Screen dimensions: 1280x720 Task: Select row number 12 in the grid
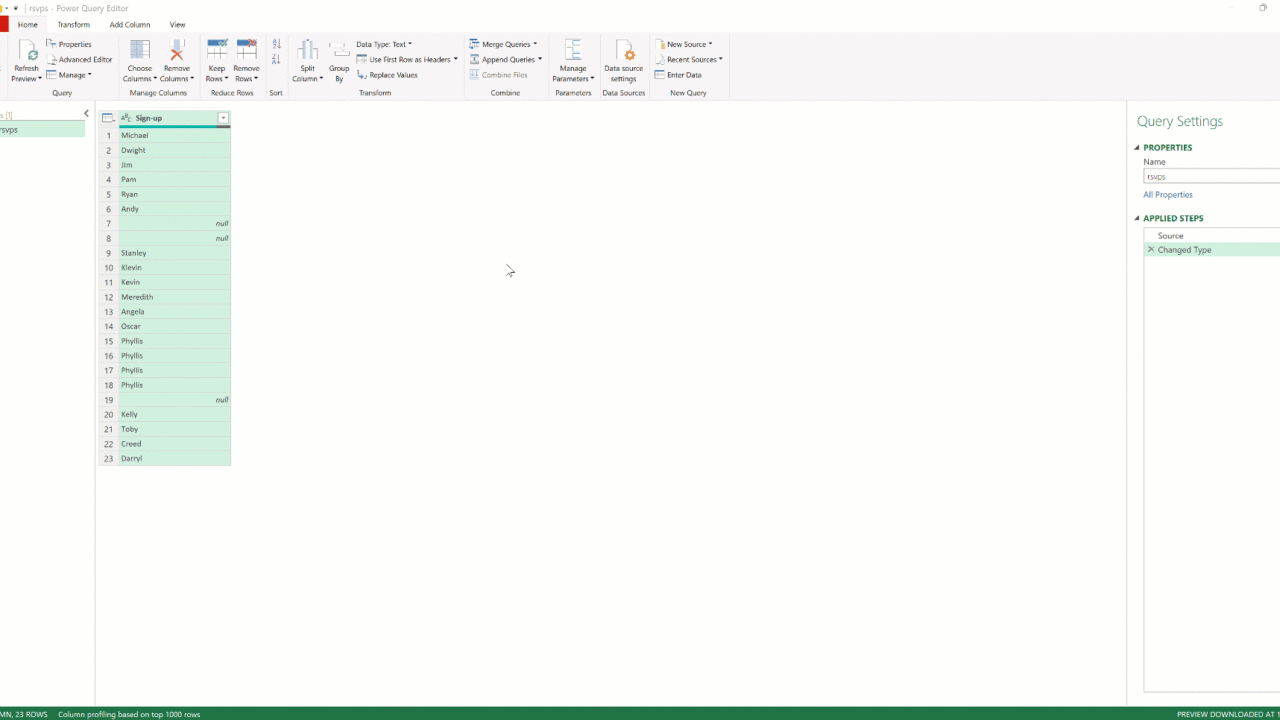click(108, 297)
